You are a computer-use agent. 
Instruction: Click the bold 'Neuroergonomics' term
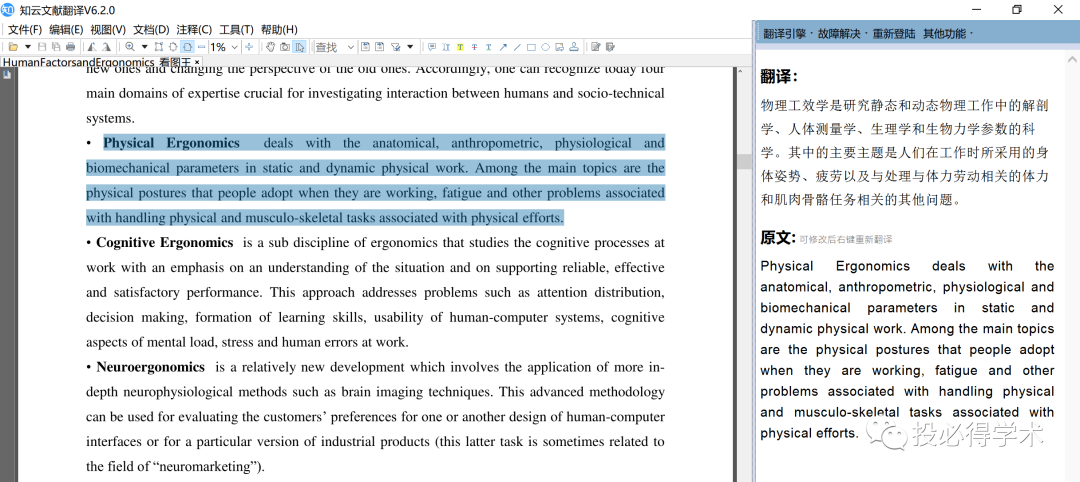150,367
